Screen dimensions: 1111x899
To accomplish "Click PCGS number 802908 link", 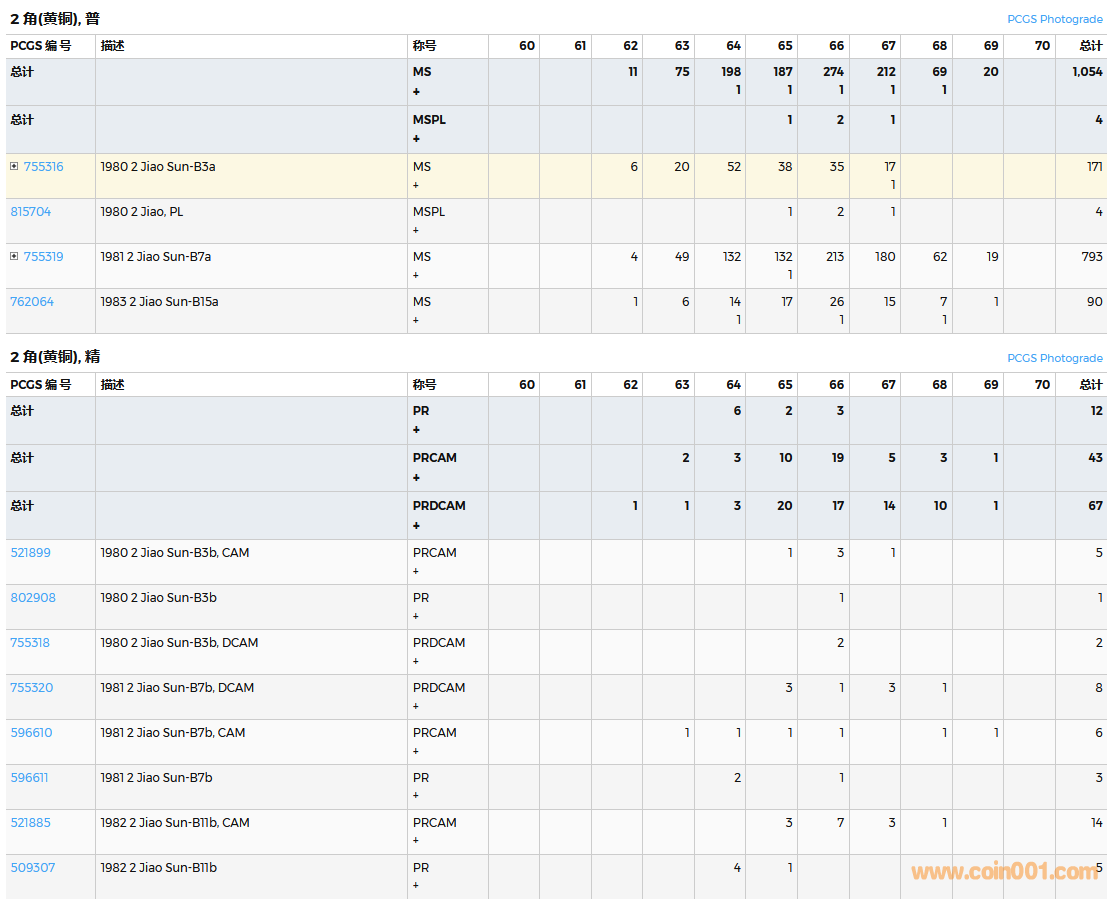I will click(x=33, y=598).
